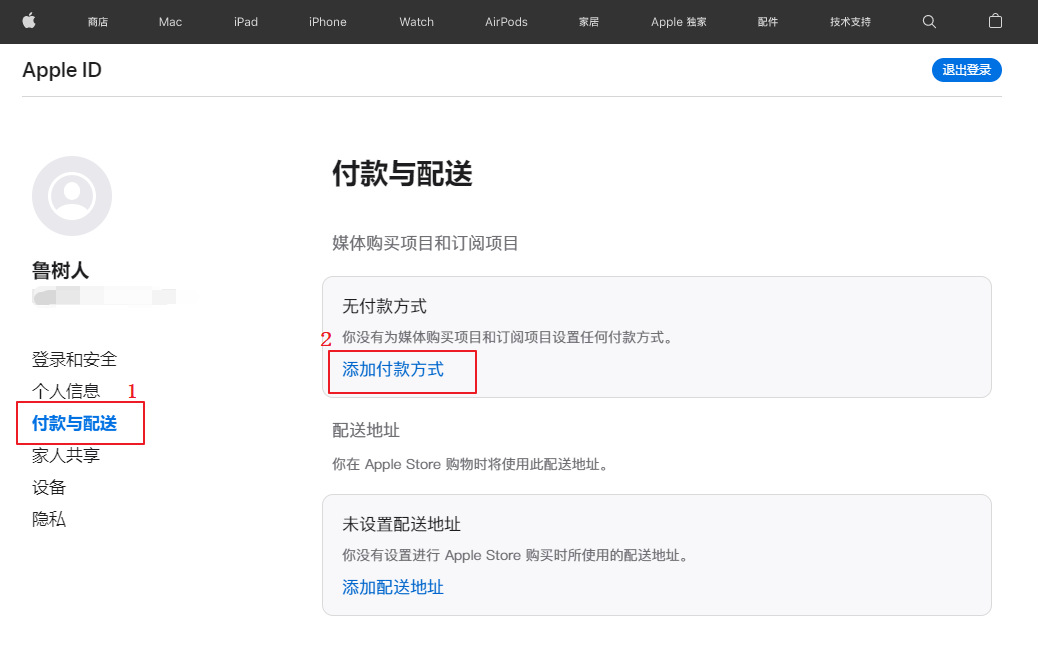1038x648 pixels.
Task: Click the 添加配送地址 link
Action: click(x=393, y=587)
